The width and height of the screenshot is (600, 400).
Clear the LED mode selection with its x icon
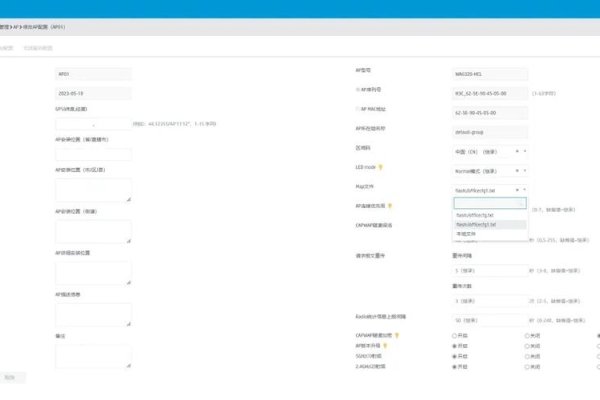click(x=517, y=171)
